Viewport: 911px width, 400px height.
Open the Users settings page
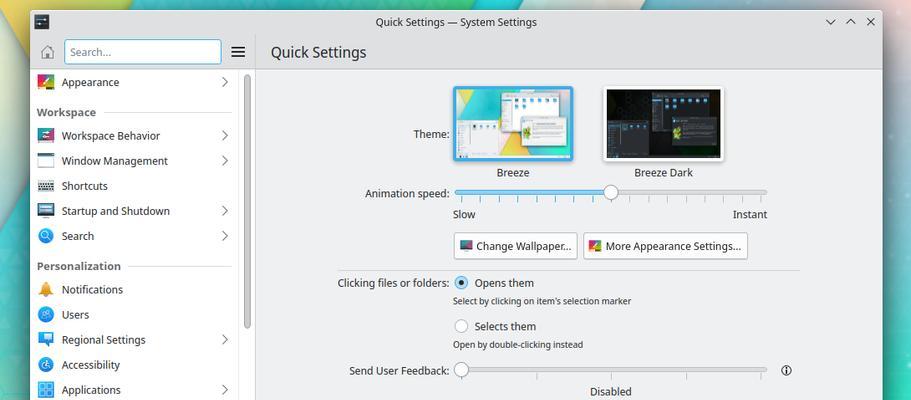tap(135, 315)
